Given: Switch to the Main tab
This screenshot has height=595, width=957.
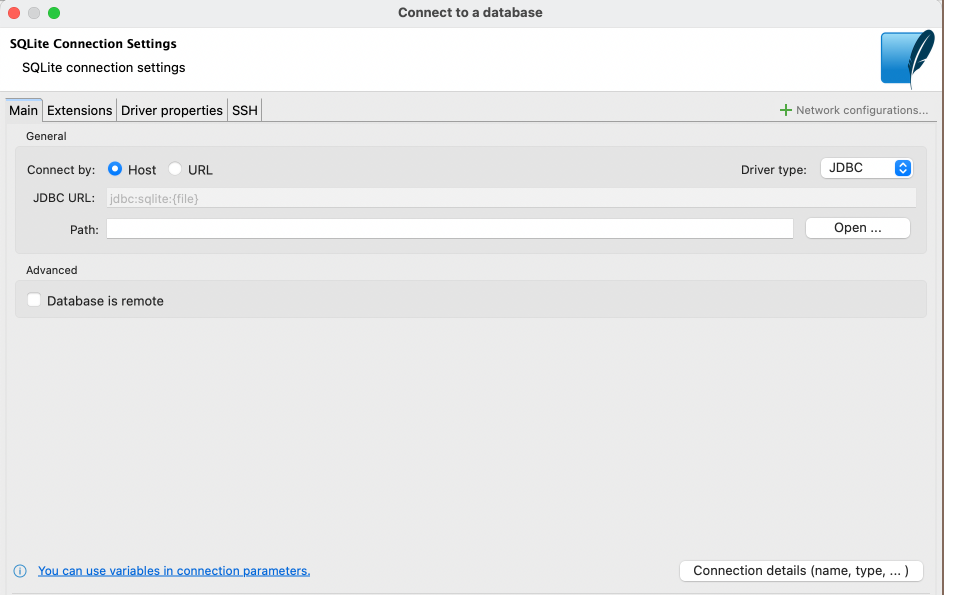Looking at the screenshot, I should [x=23, y=110].
